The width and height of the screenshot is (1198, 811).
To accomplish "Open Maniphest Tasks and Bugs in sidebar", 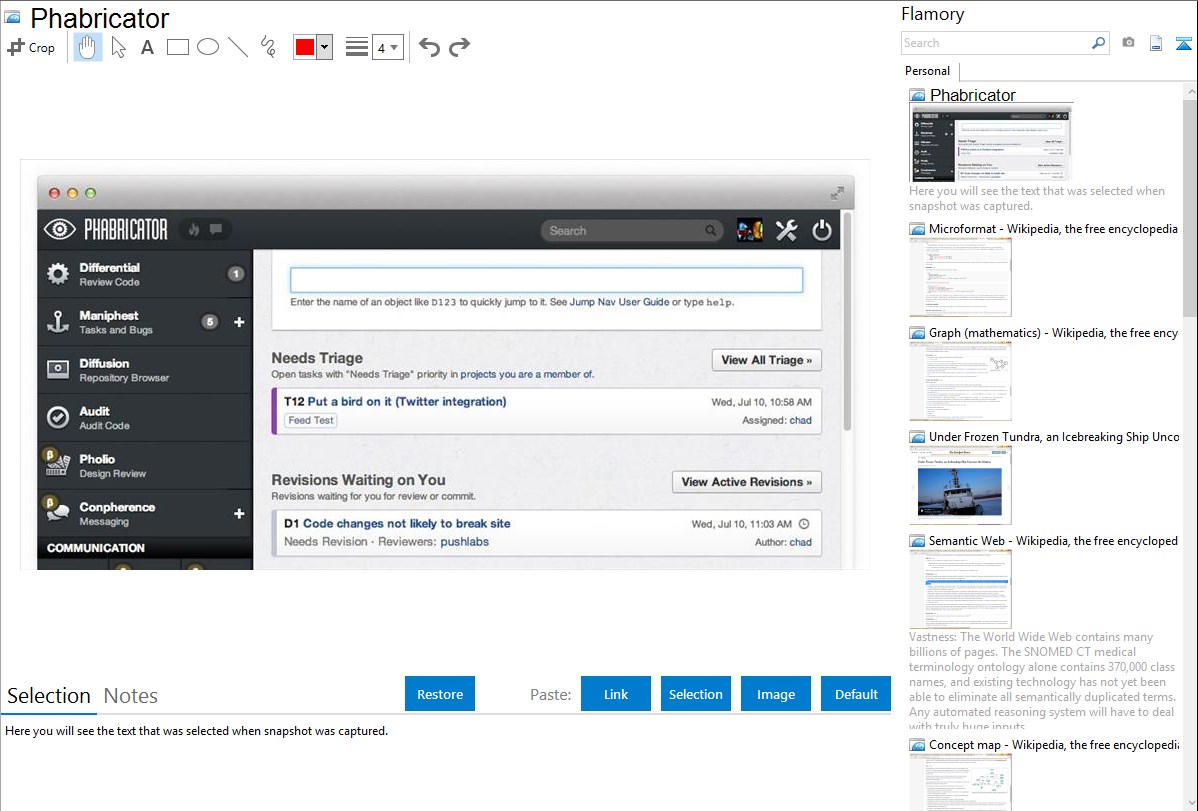I will [x=145, y=322].
